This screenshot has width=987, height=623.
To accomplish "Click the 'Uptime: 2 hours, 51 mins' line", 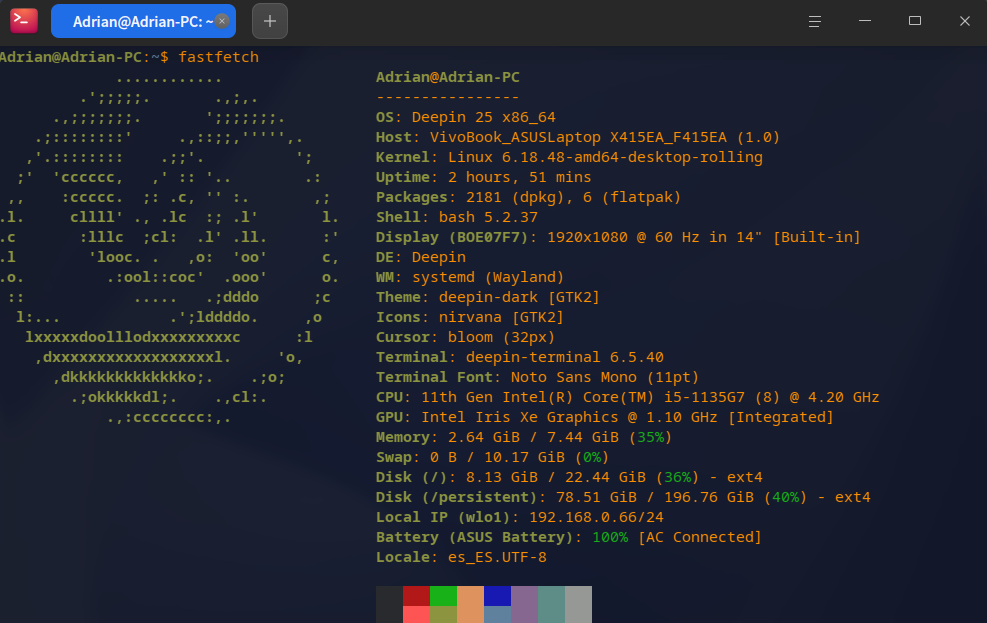I will pyautogui.click(x=483, y=177).
